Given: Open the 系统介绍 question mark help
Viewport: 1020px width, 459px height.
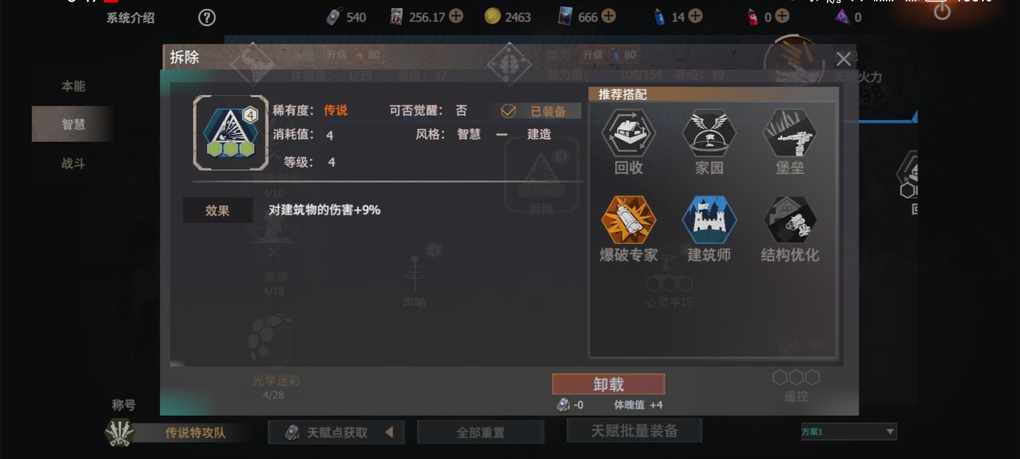Looking at the screenshot, I should click(x=206, y=18).
